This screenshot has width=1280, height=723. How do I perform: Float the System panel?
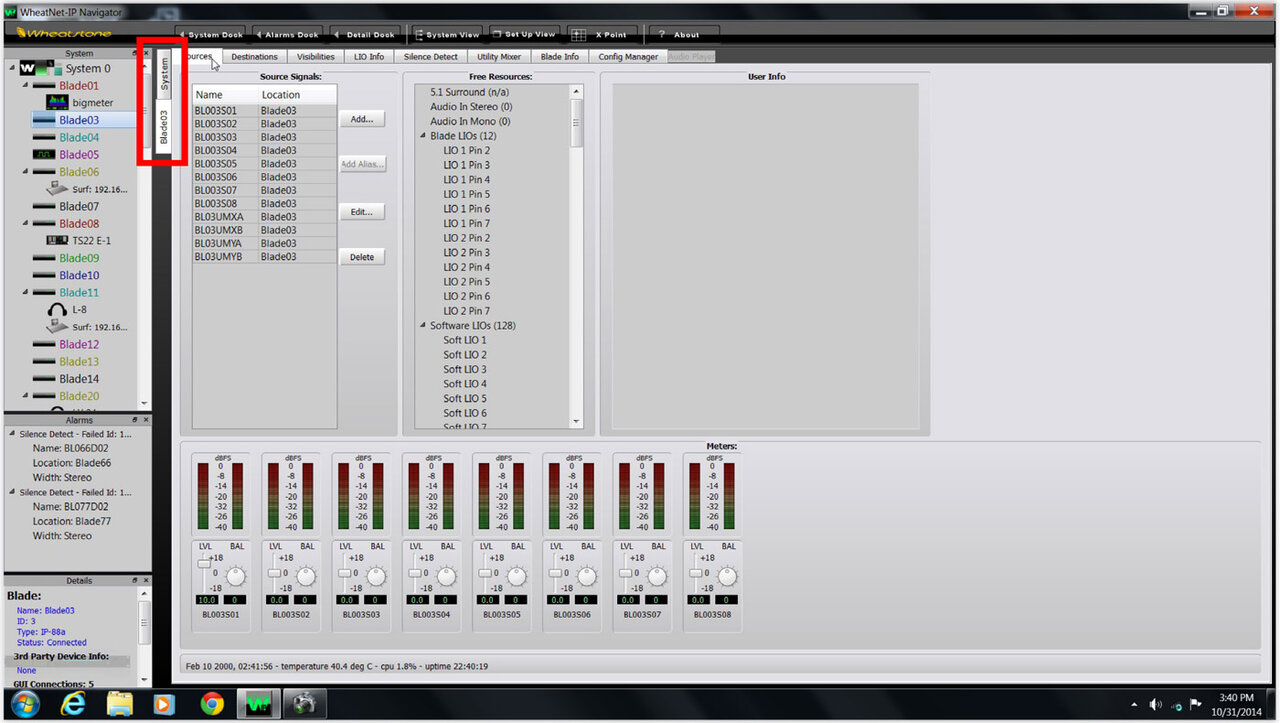tap(134, 53)
